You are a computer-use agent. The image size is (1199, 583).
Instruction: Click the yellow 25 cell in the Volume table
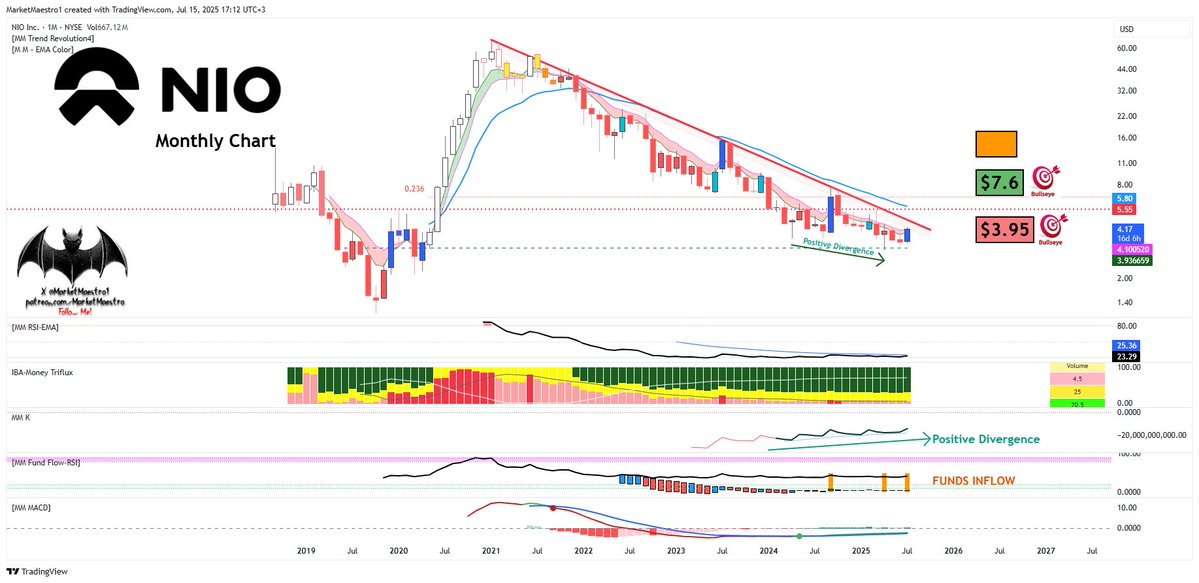tap(1077, 391)
